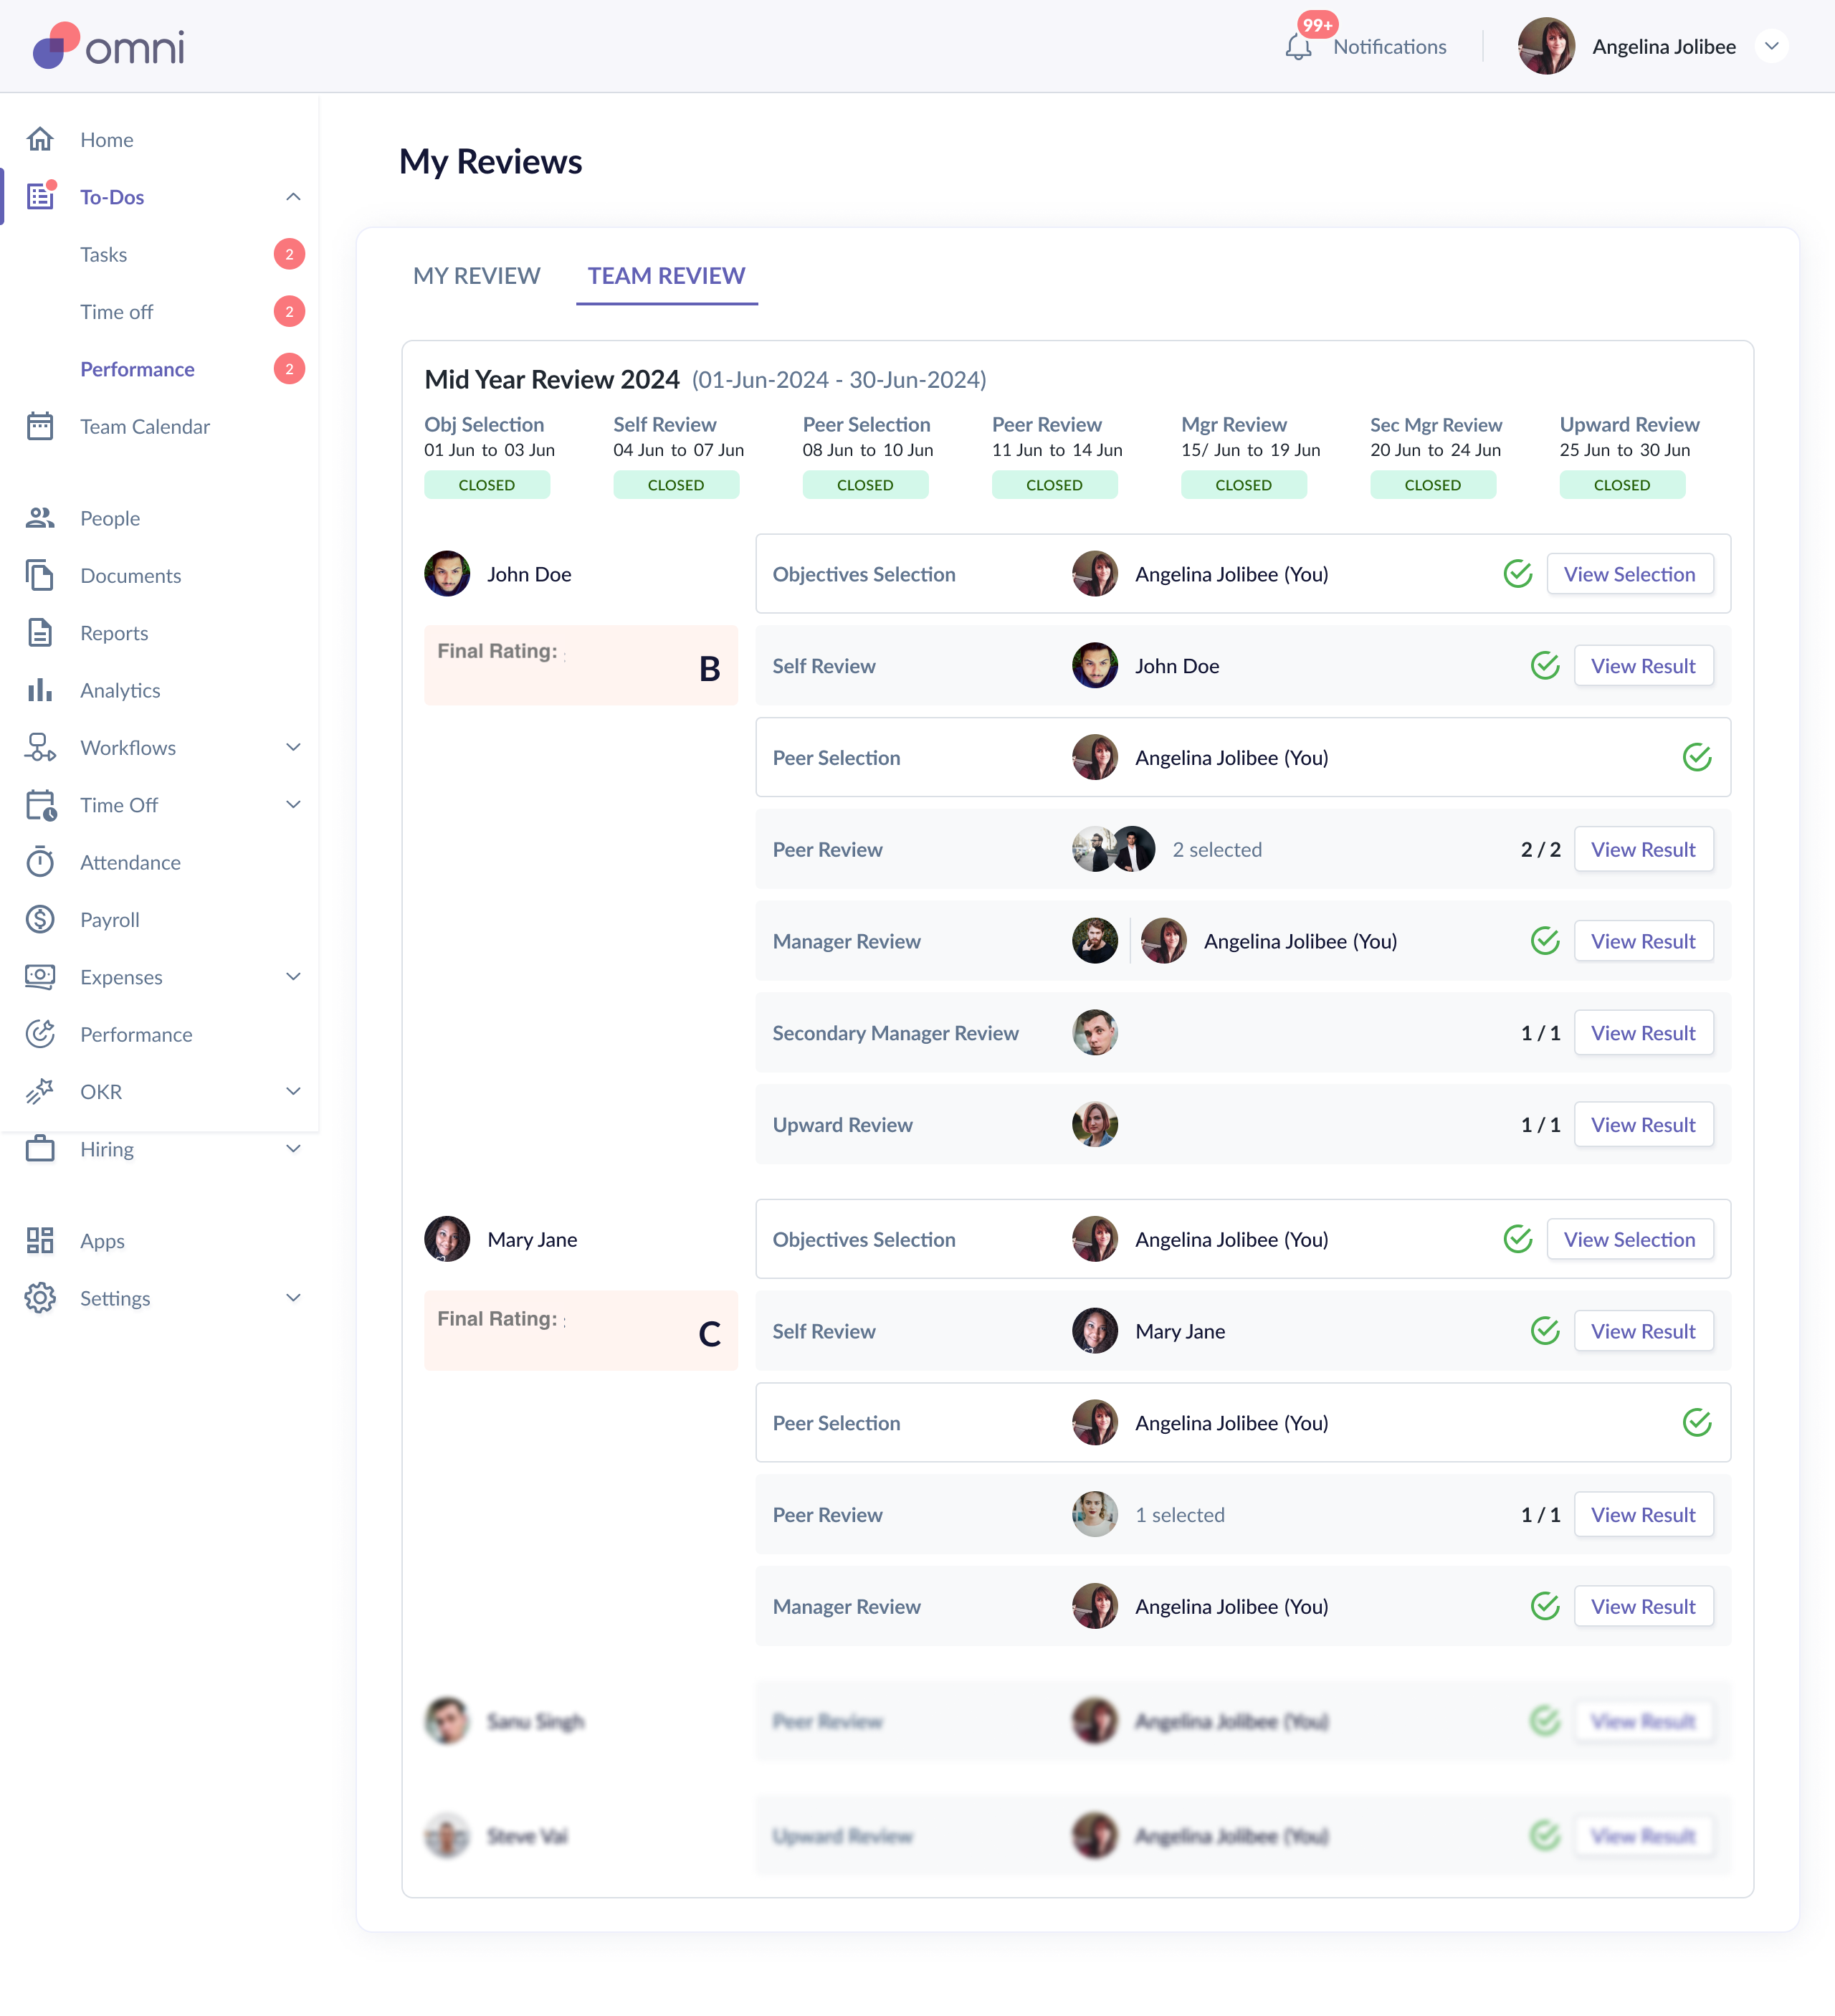Click the Team Calendar icon
This screenshot has width=1835, height=2016.
[40, 426]
